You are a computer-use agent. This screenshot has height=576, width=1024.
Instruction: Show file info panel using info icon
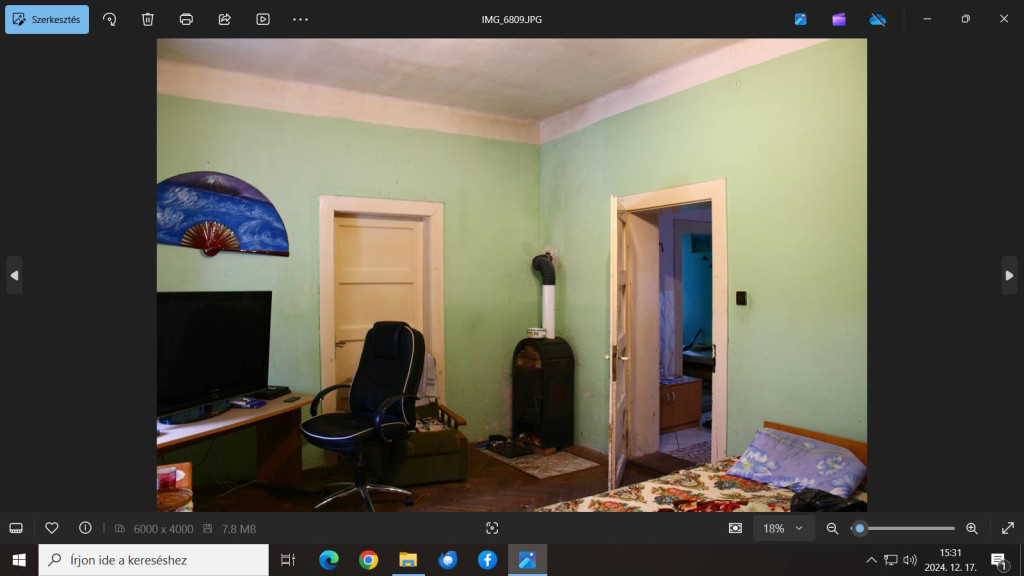85,528
